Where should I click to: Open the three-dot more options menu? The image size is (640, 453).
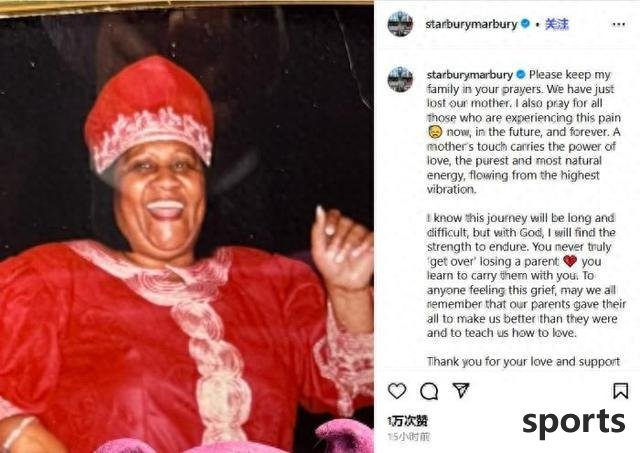tap(619, 24)
